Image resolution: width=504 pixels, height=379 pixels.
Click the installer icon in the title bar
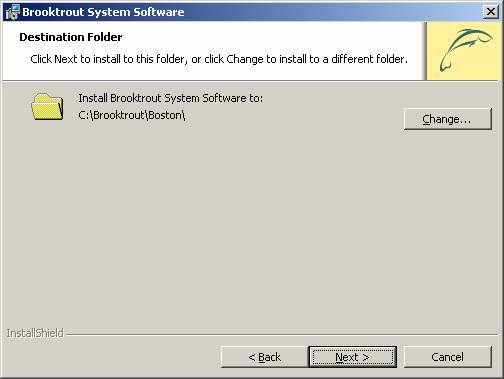13,12
